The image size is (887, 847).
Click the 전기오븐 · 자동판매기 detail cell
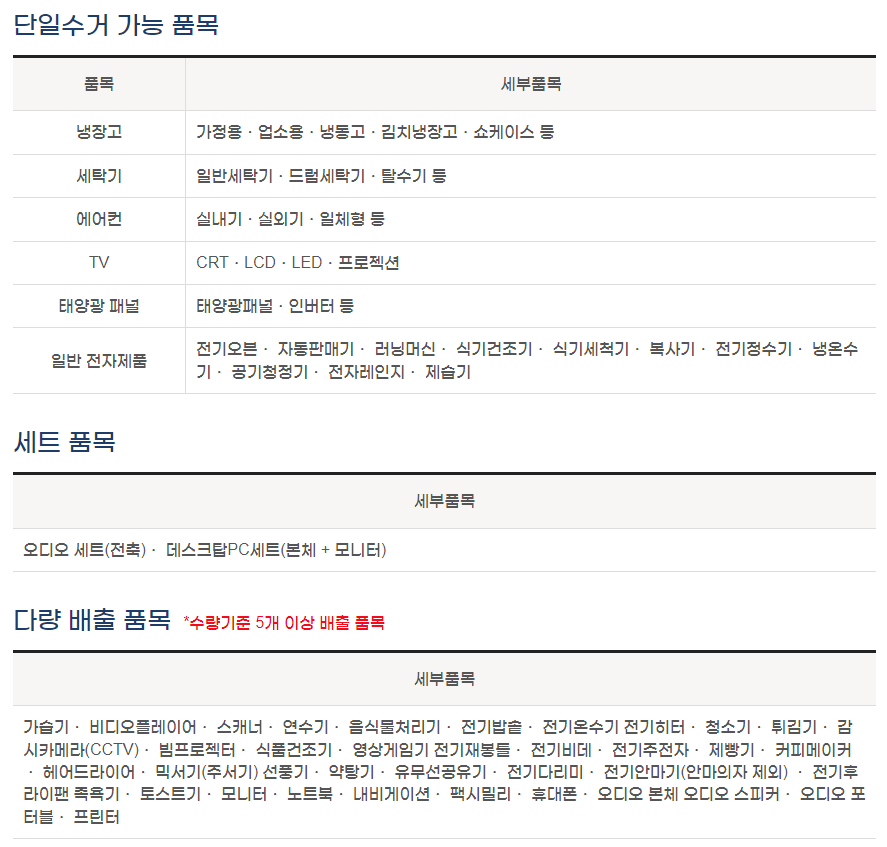click(x=531, y=360)
